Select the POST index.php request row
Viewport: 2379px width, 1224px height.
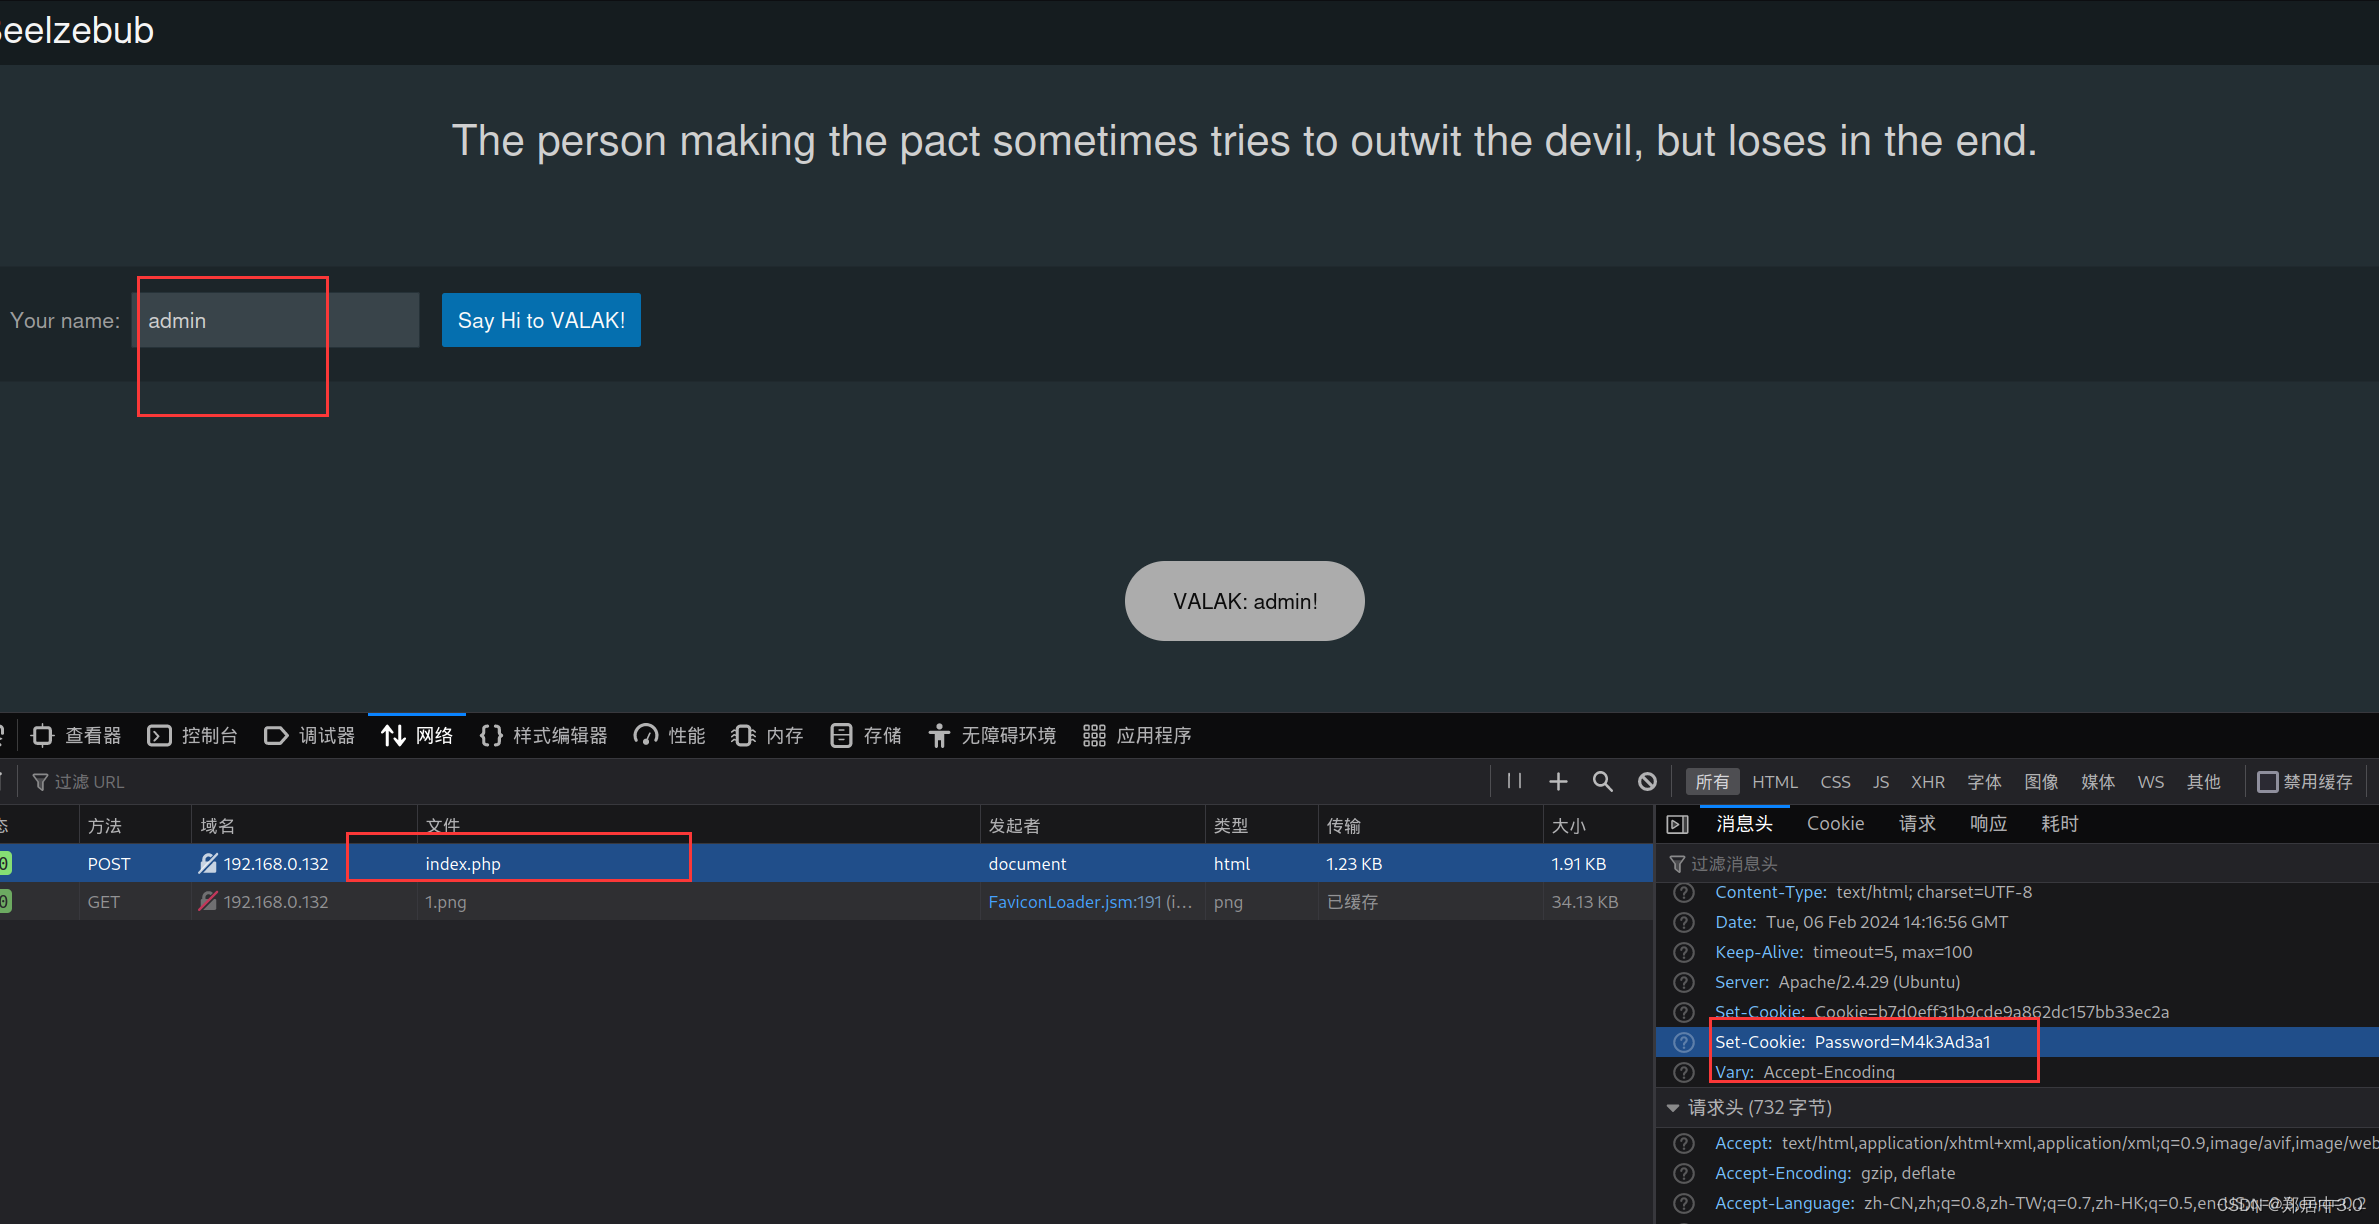[827, 864]
